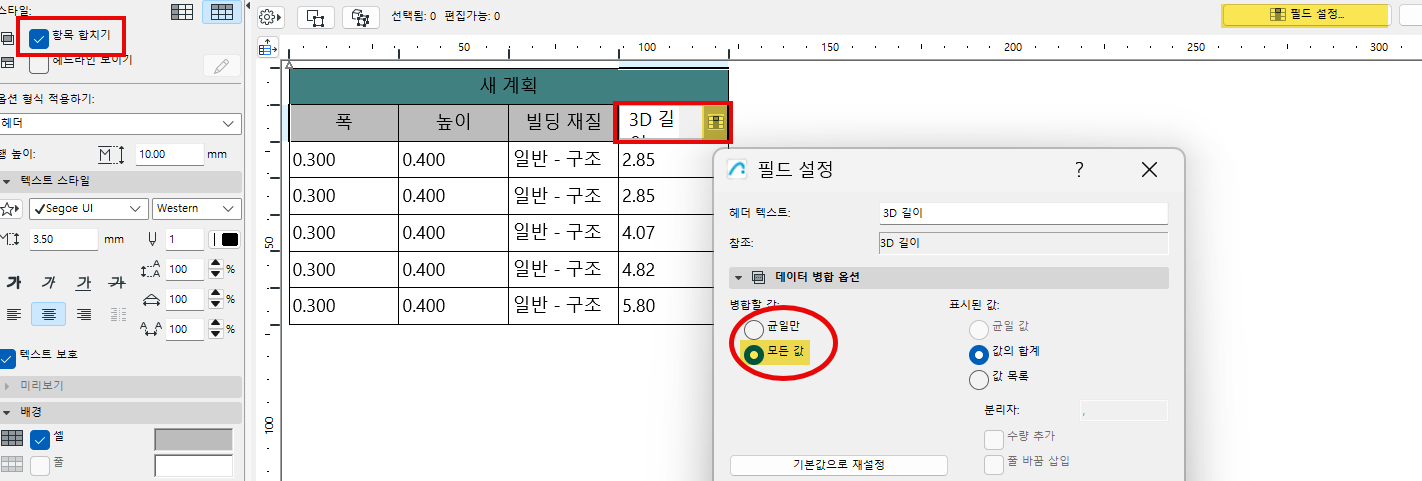This screenshot has height=481, width=1422.
Task: Click the cell background grid icon
Action: pyautogui.click(x=12, y=439)
